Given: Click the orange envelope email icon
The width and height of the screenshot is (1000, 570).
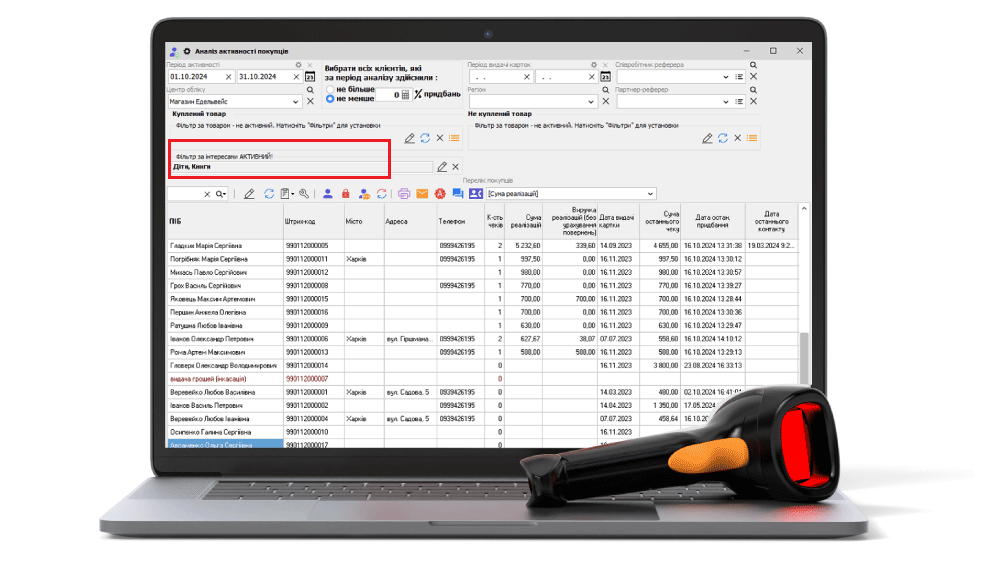Looking at the screenshot, I should 422,194.
